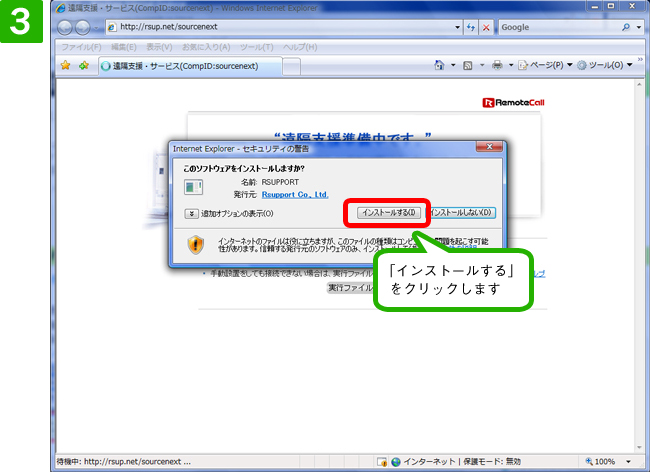
Task: Click the Internet Explorer title bar icon
Action: 61,8
